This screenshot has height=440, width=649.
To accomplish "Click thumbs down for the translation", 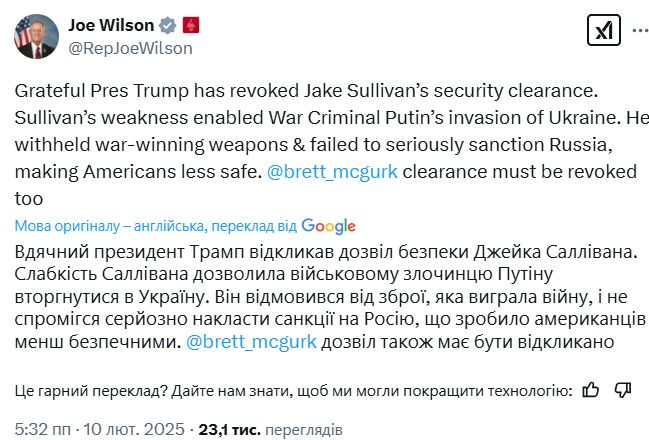I will (622, 389).
